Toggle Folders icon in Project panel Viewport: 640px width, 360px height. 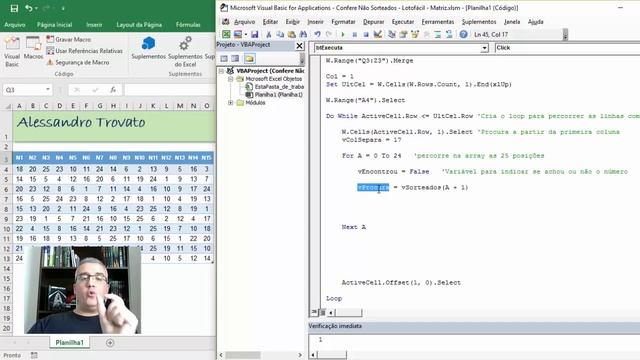coord(249,58)
